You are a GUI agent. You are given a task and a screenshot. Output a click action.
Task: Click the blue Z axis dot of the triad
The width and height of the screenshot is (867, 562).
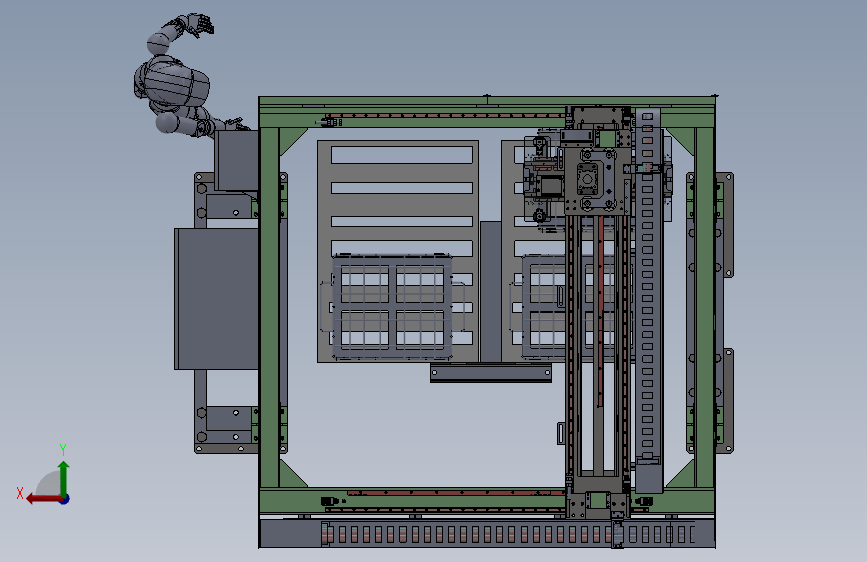65,499
